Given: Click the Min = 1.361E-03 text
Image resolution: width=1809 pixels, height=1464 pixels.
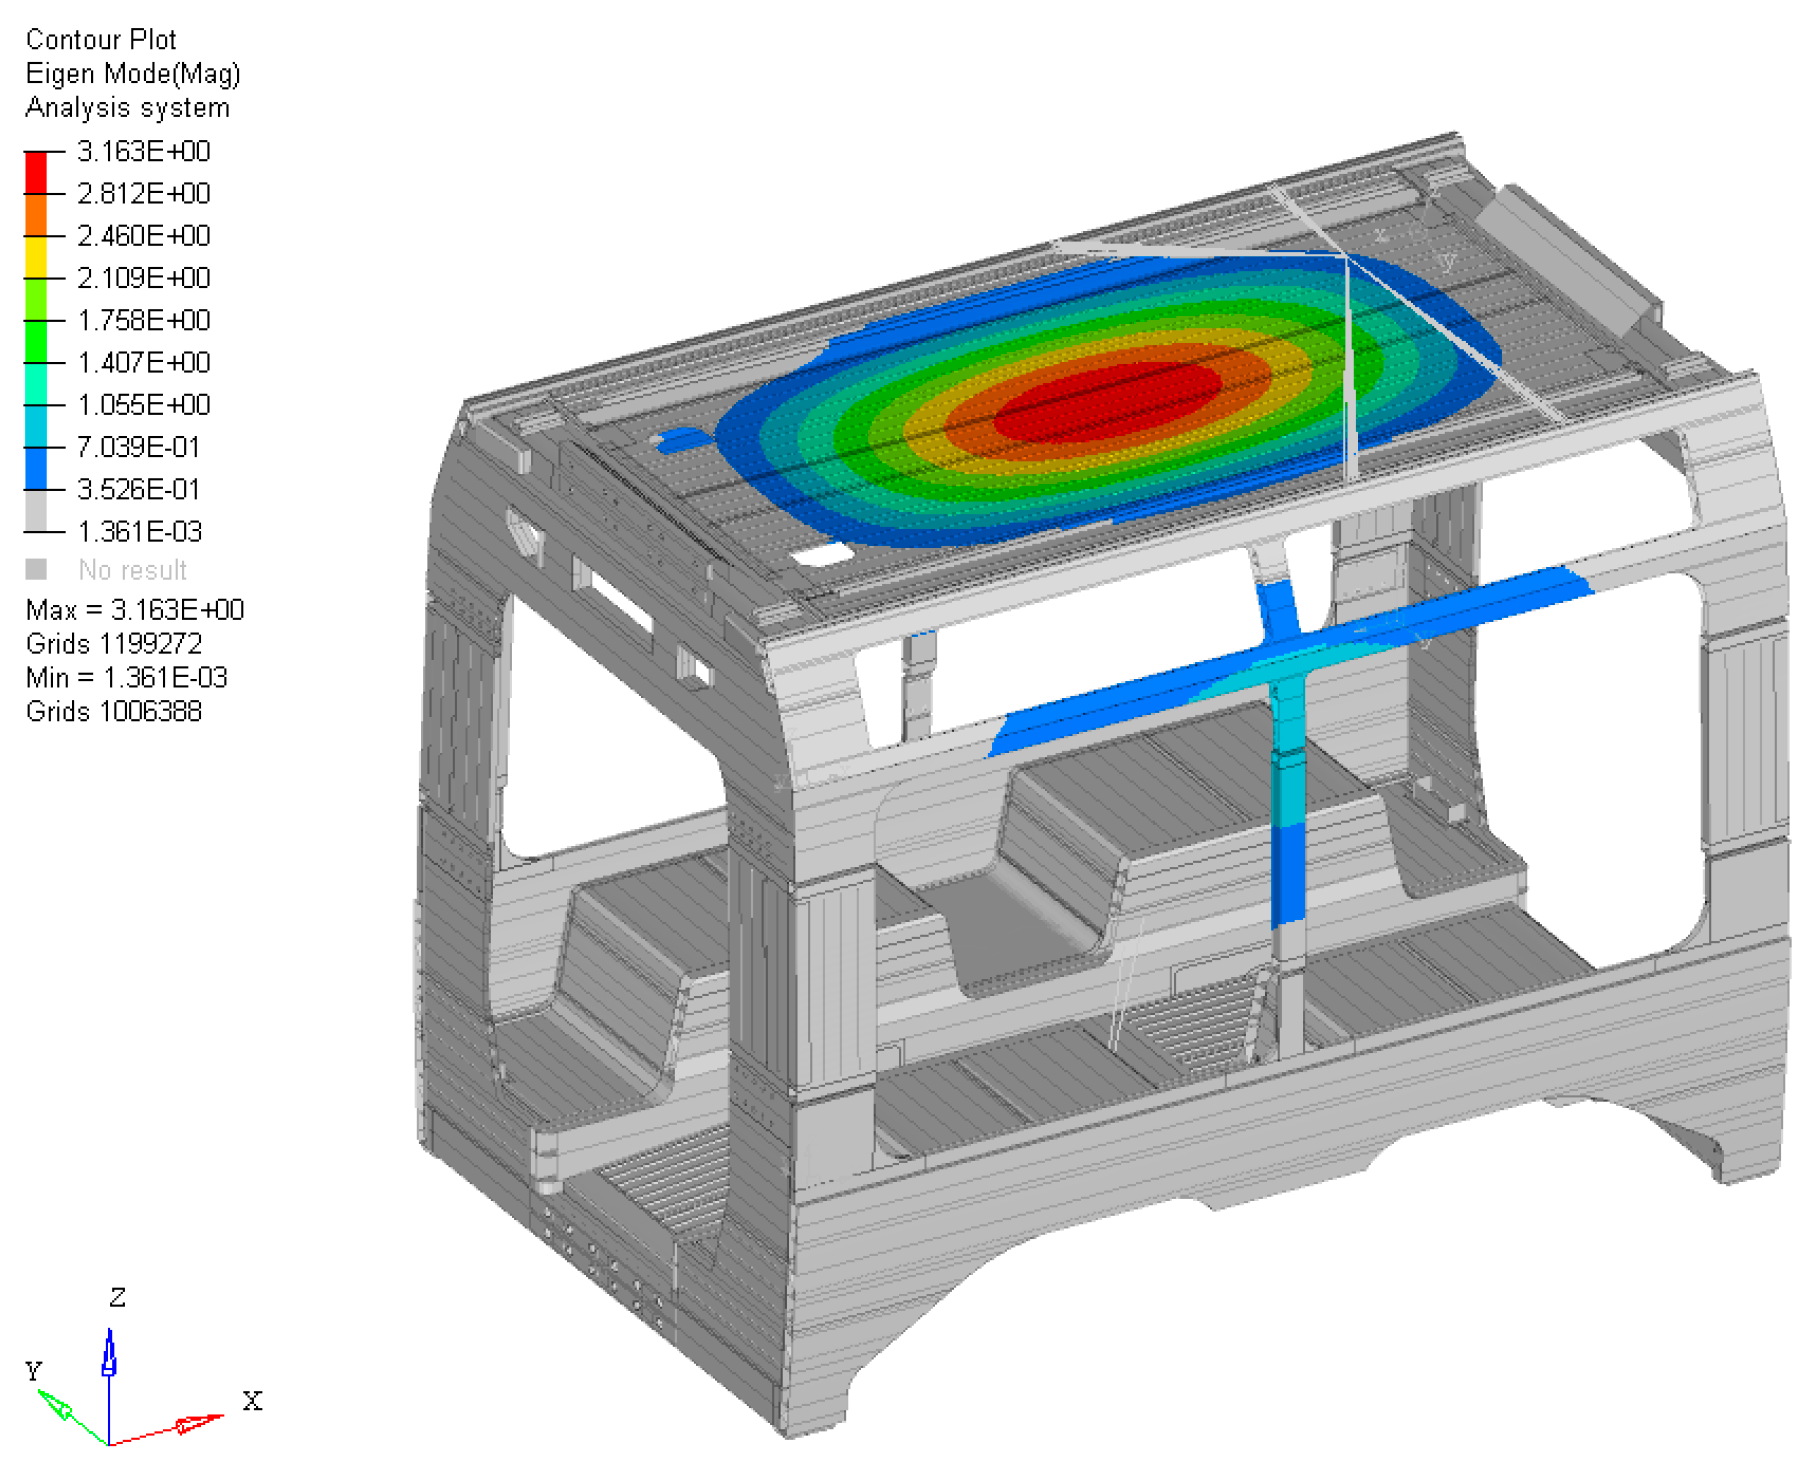Looking at the screenshot, I should coord(127,678).
